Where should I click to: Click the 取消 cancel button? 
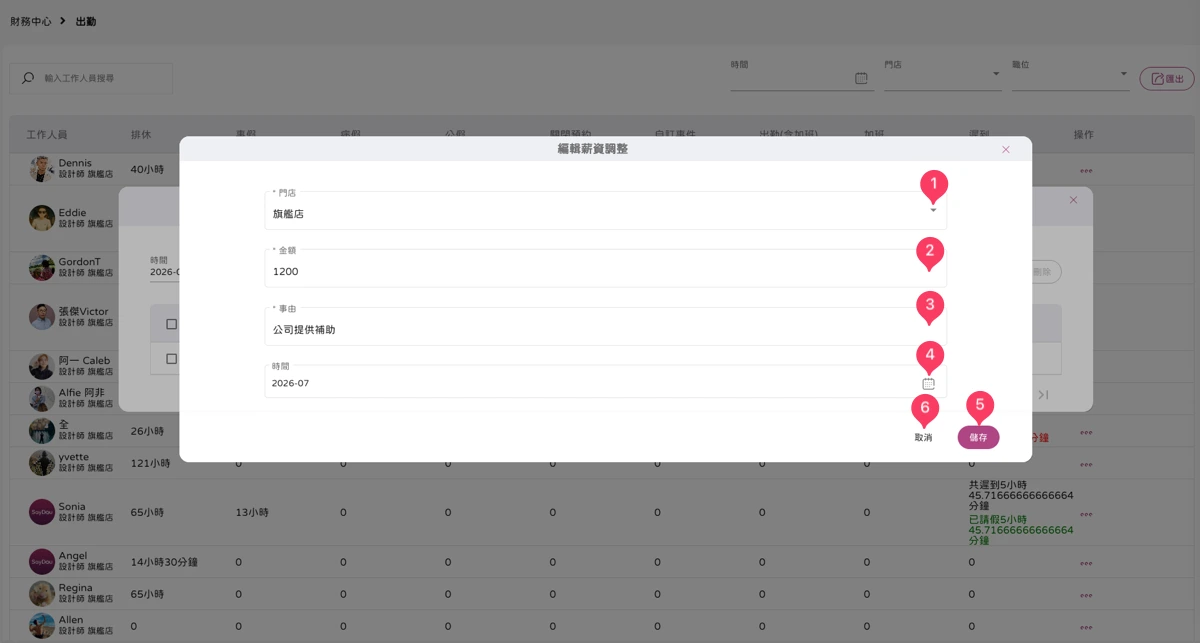[x=923, y=438]
